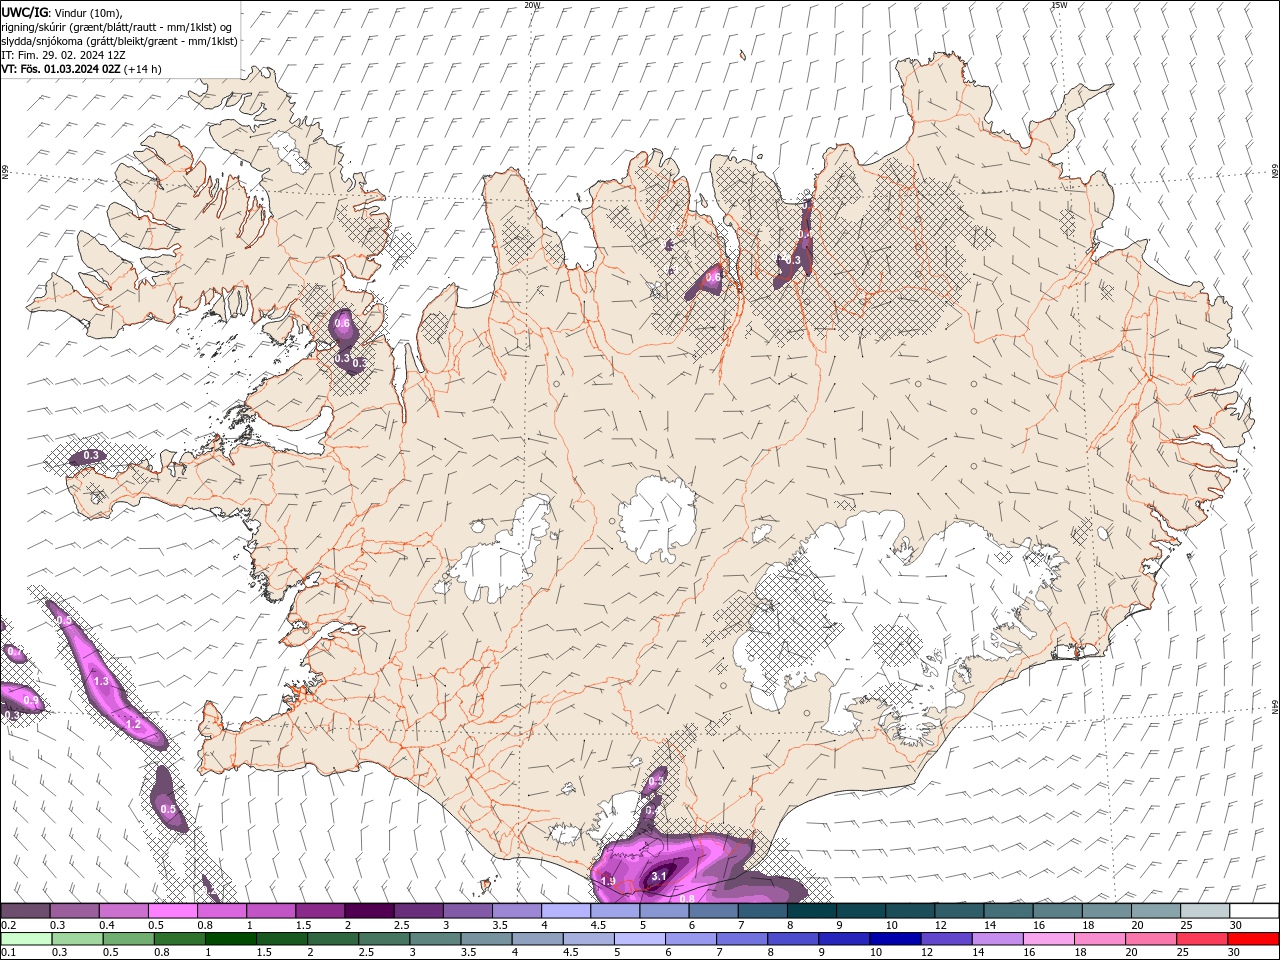
Task: Select the bottom legend row 10 deep blue swatch
Action: [895, 939]
